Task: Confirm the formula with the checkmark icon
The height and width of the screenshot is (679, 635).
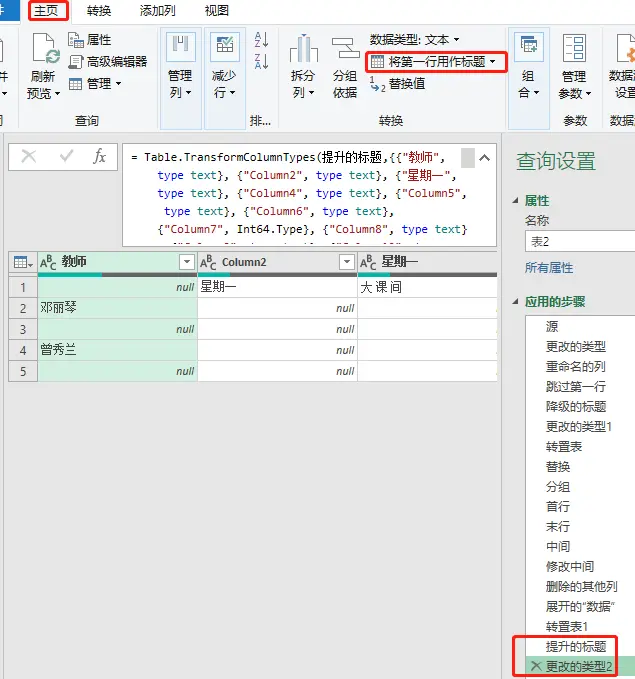Action: [66, 156]
